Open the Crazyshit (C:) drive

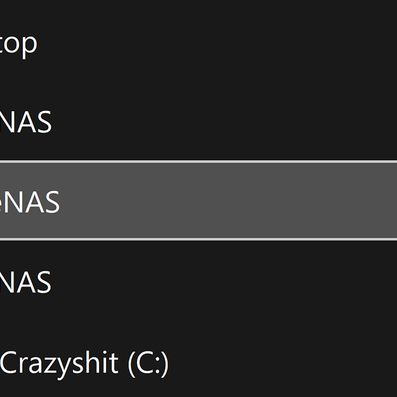(x=198, y=363)
